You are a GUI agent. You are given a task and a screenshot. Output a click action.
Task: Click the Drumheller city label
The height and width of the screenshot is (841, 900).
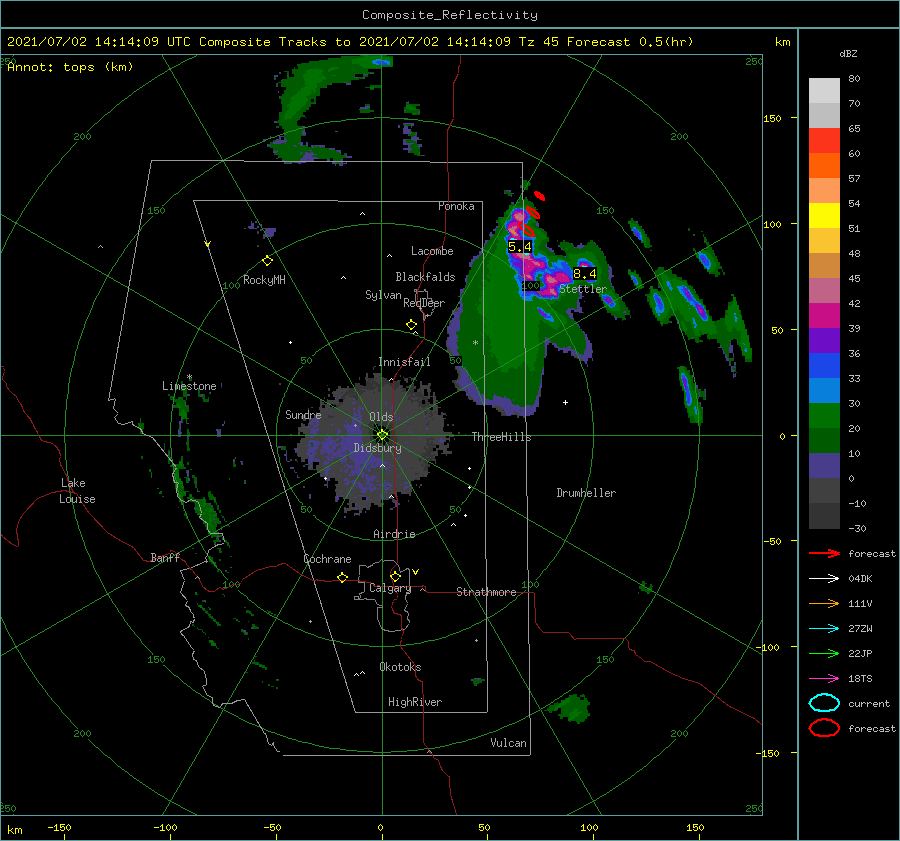(x=586, y=493)
